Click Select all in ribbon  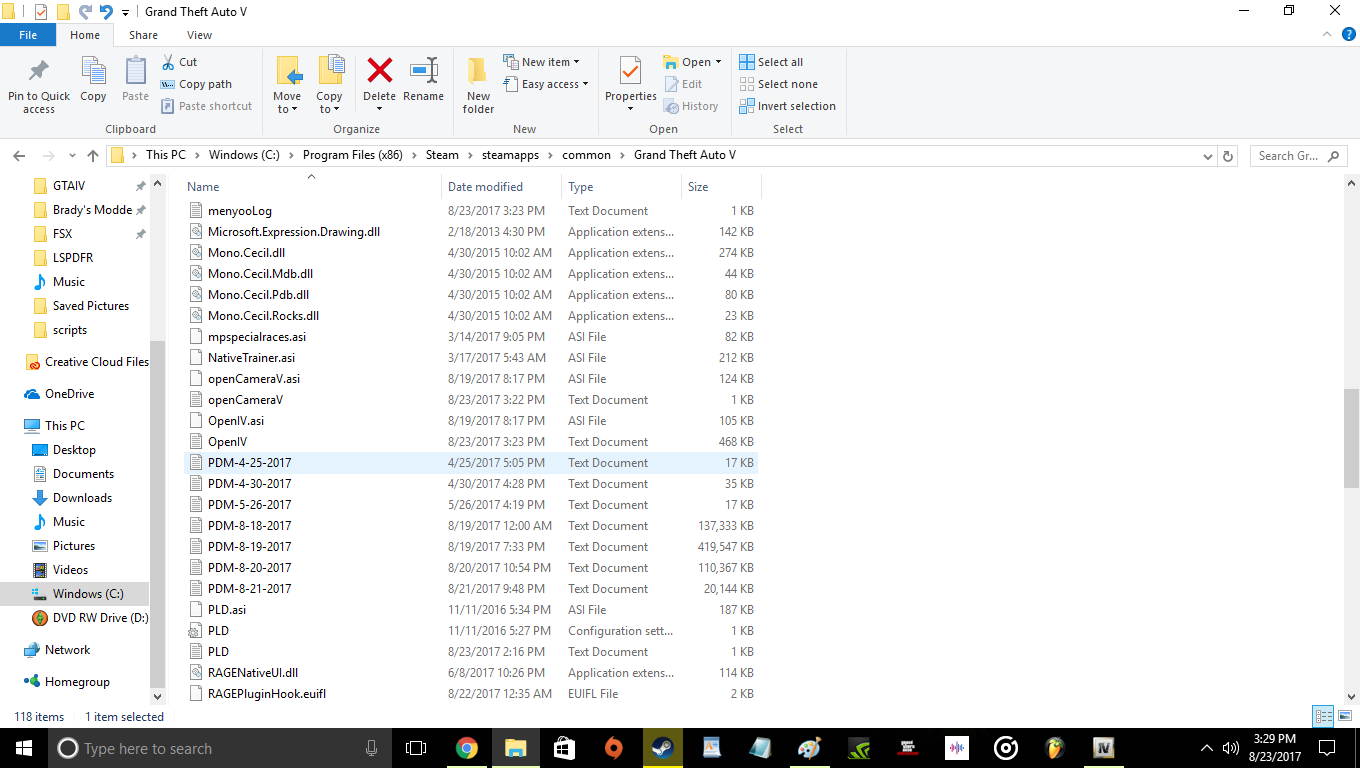tap(771, 62)
